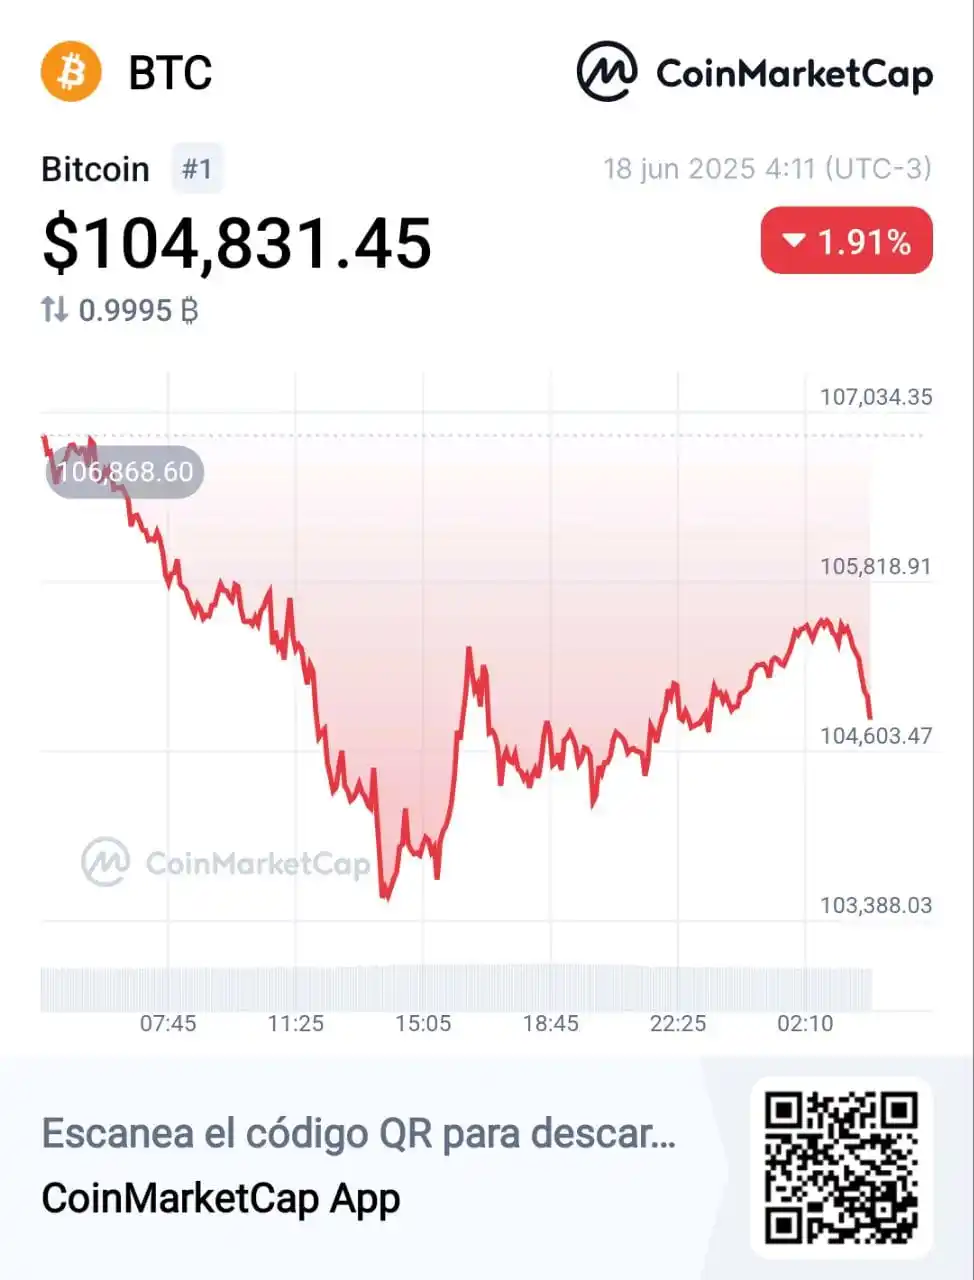This screenshot has height=1280, width=974.
Task: Click the volume bars strip under the chart
Action: click(x=456, y=988)
